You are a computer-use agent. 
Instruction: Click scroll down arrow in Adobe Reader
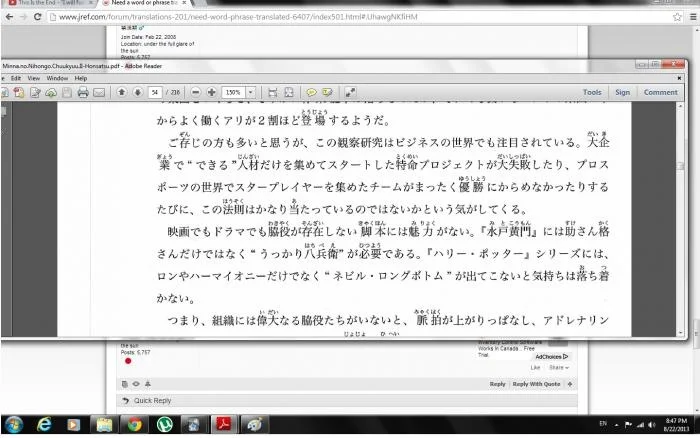680,333
